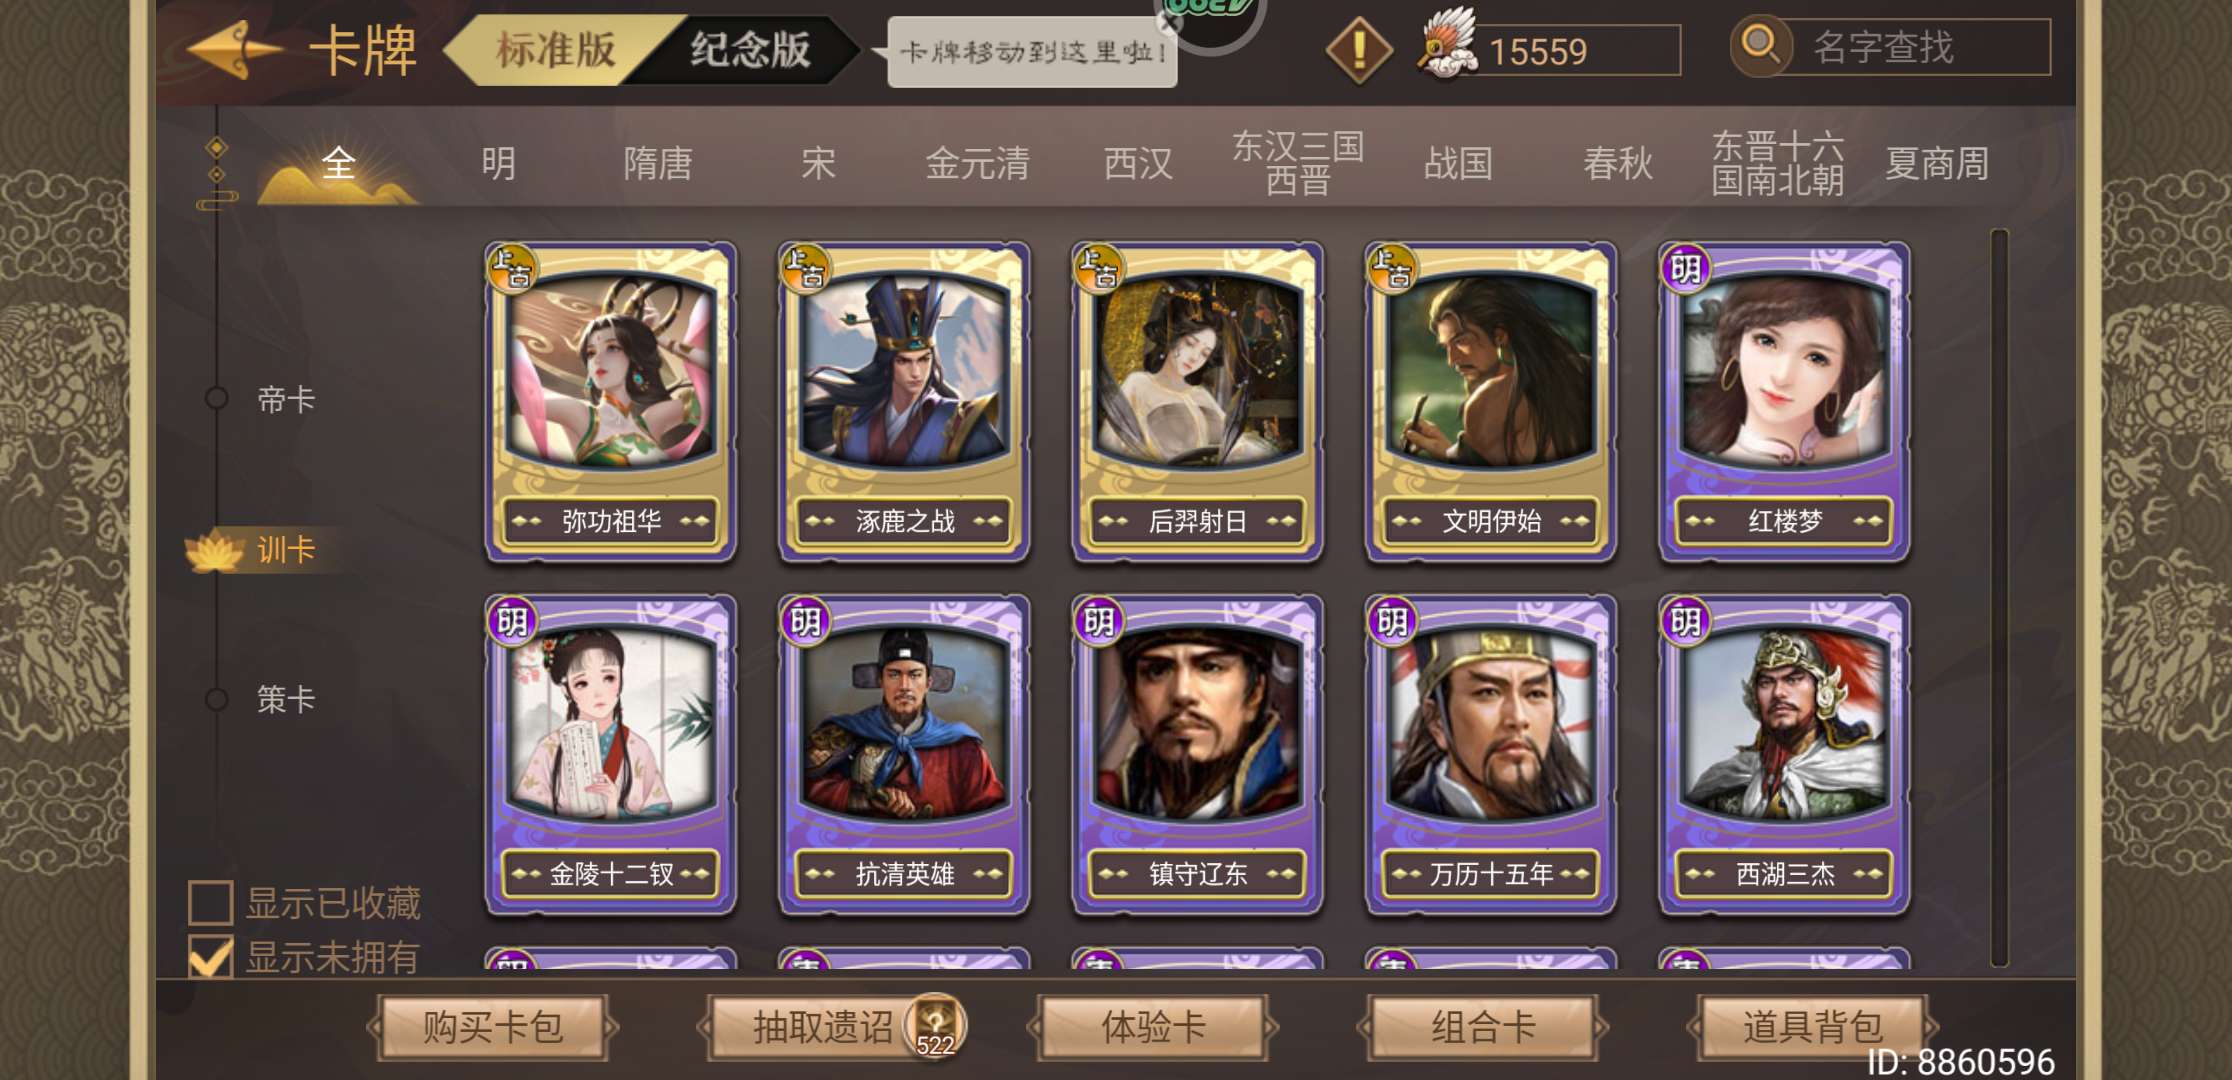Click the 购买卡包 button
This screenshot has height=1080, width=2232.
pyautogui.click(x=493, y=1027)
